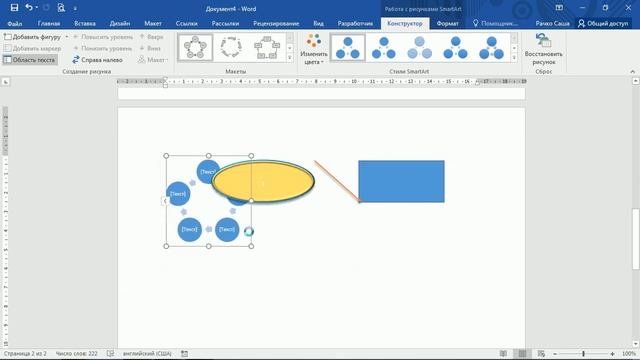The image size is (640, 360).
Task: Select the text cycle layout thumbnail
Action: click(231, 47)
